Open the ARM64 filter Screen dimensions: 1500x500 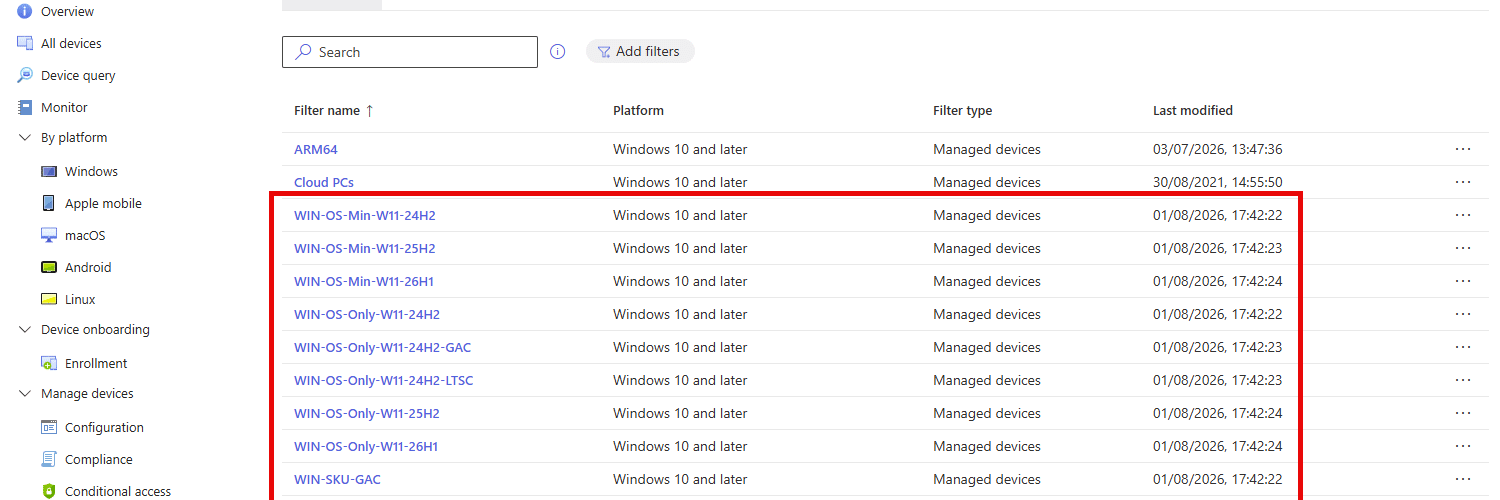tap(315, 149)
